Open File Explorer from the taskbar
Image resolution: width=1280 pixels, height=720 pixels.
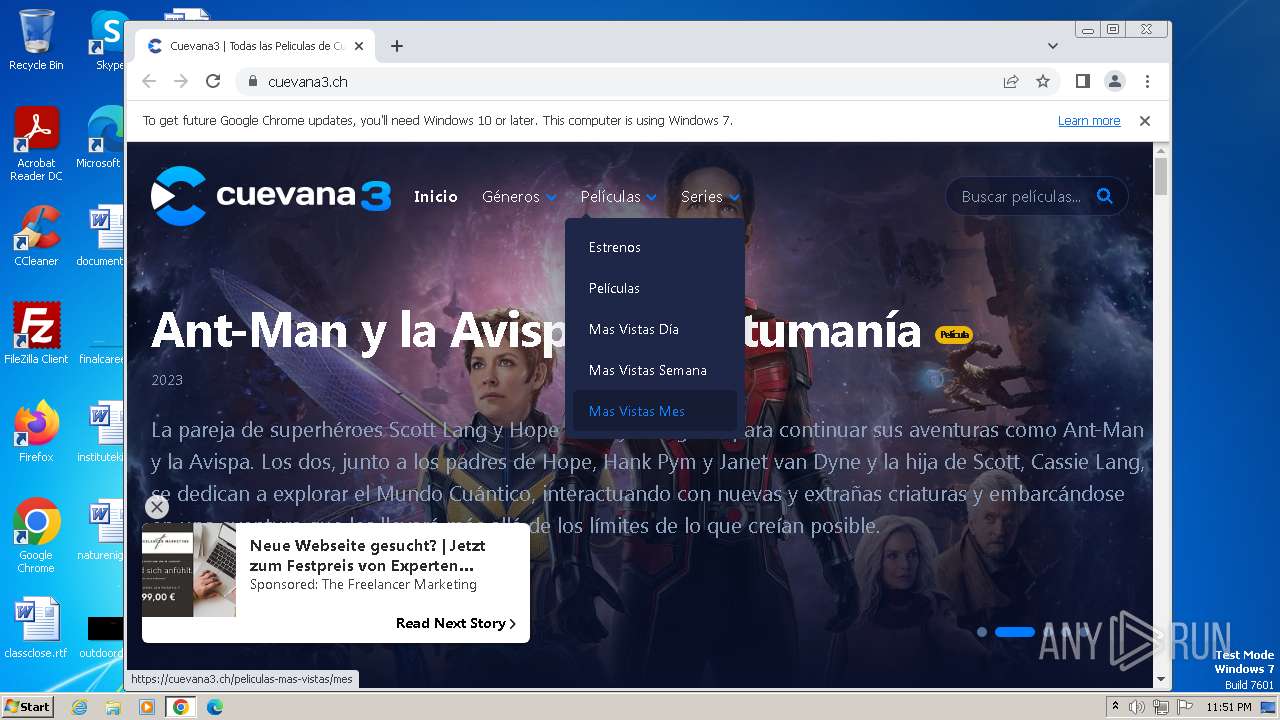point(113,707)
